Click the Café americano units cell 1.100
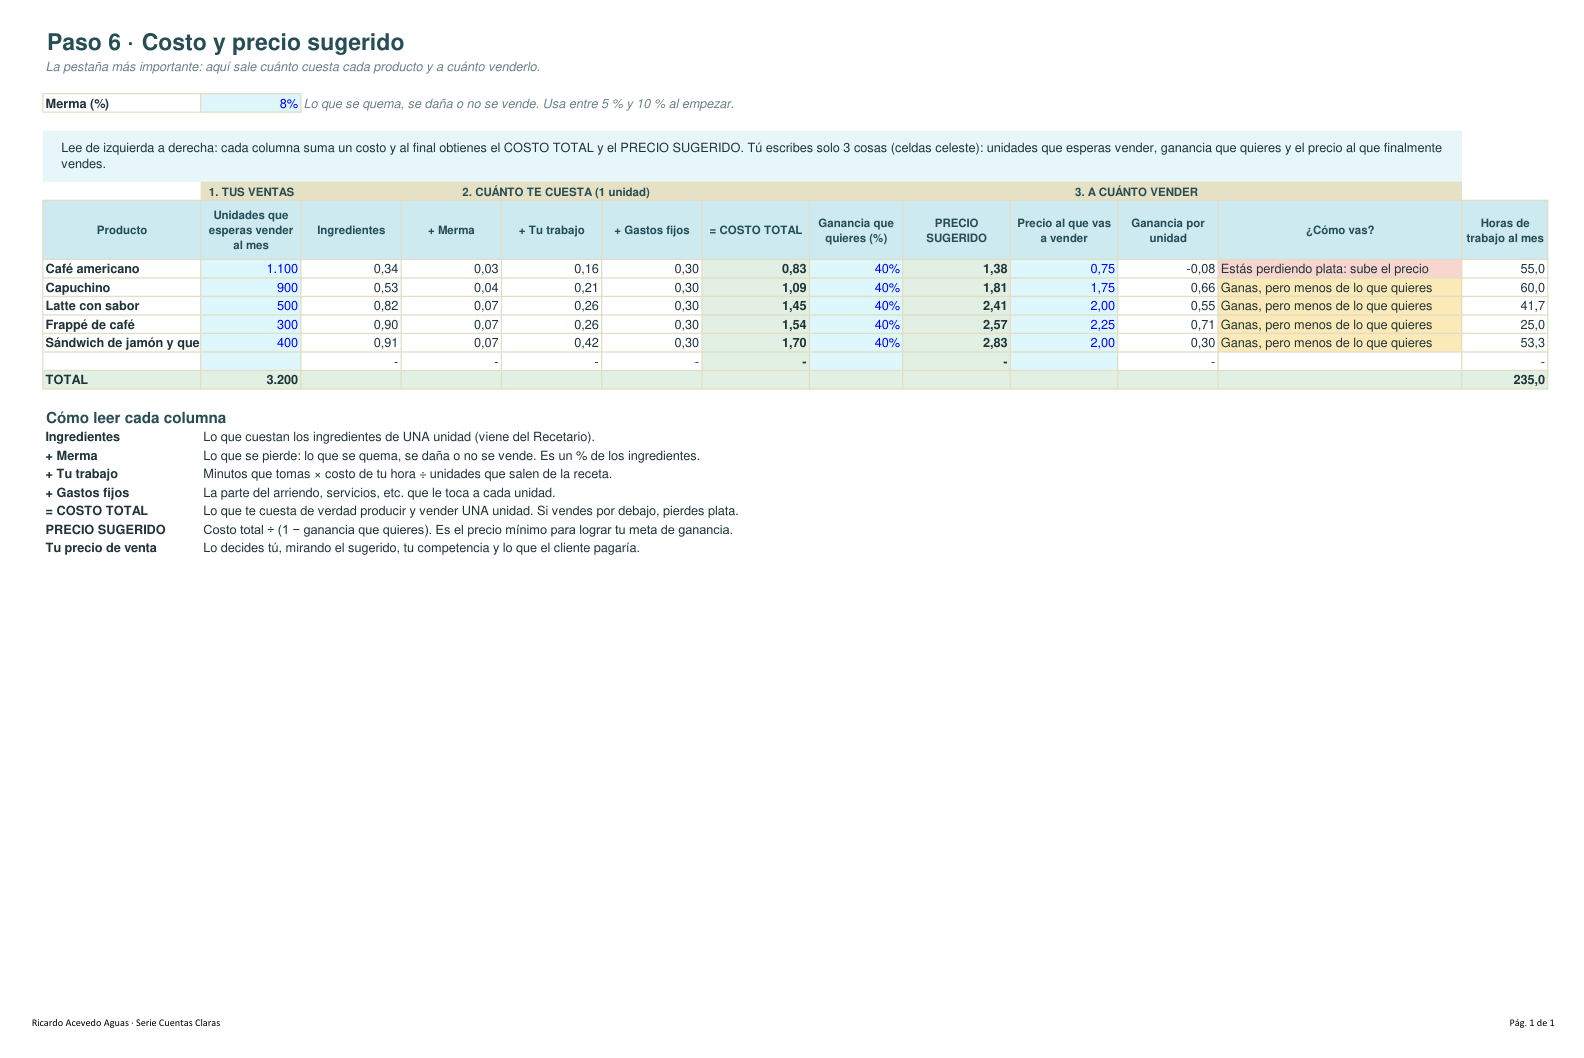 tap(250, 269)
